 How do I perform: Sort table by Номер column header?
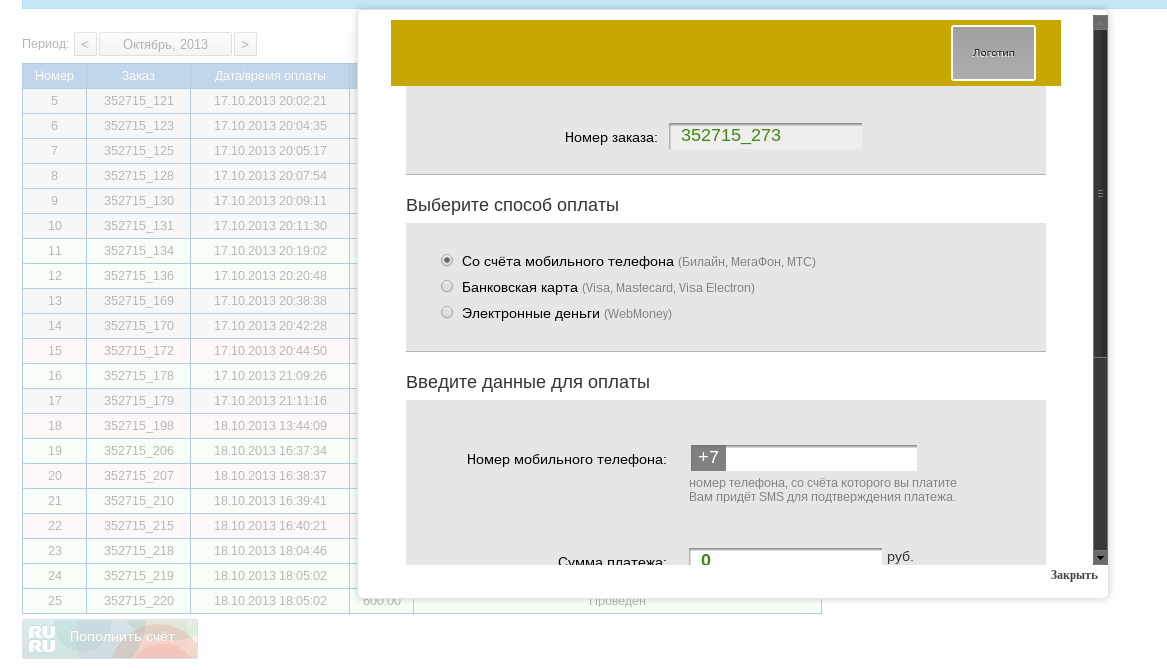click(x=54, y=76)
